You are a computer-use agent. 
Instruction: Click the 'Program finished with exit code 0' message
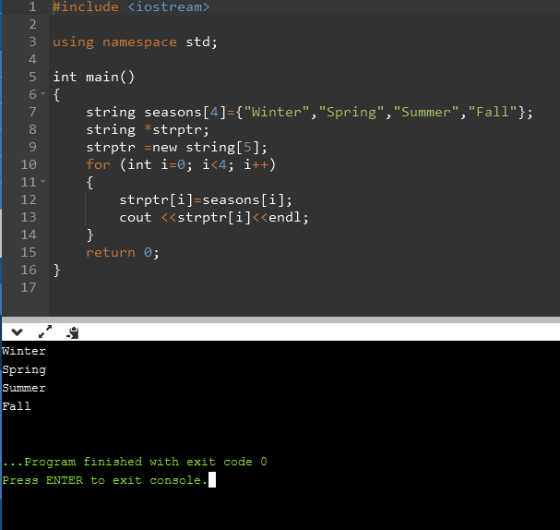coord(135,462)
